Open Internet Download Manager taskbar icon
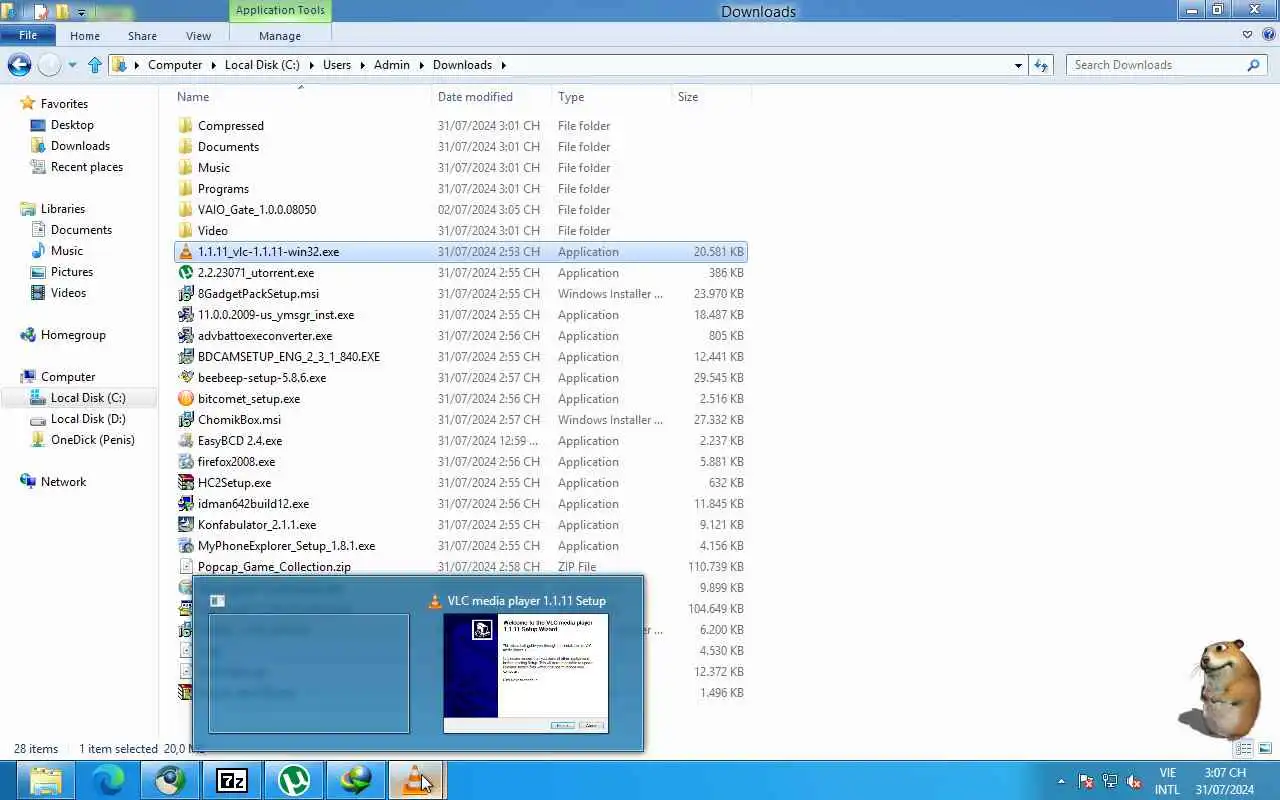Screen dimensions: 1280x800 [356, 780]
